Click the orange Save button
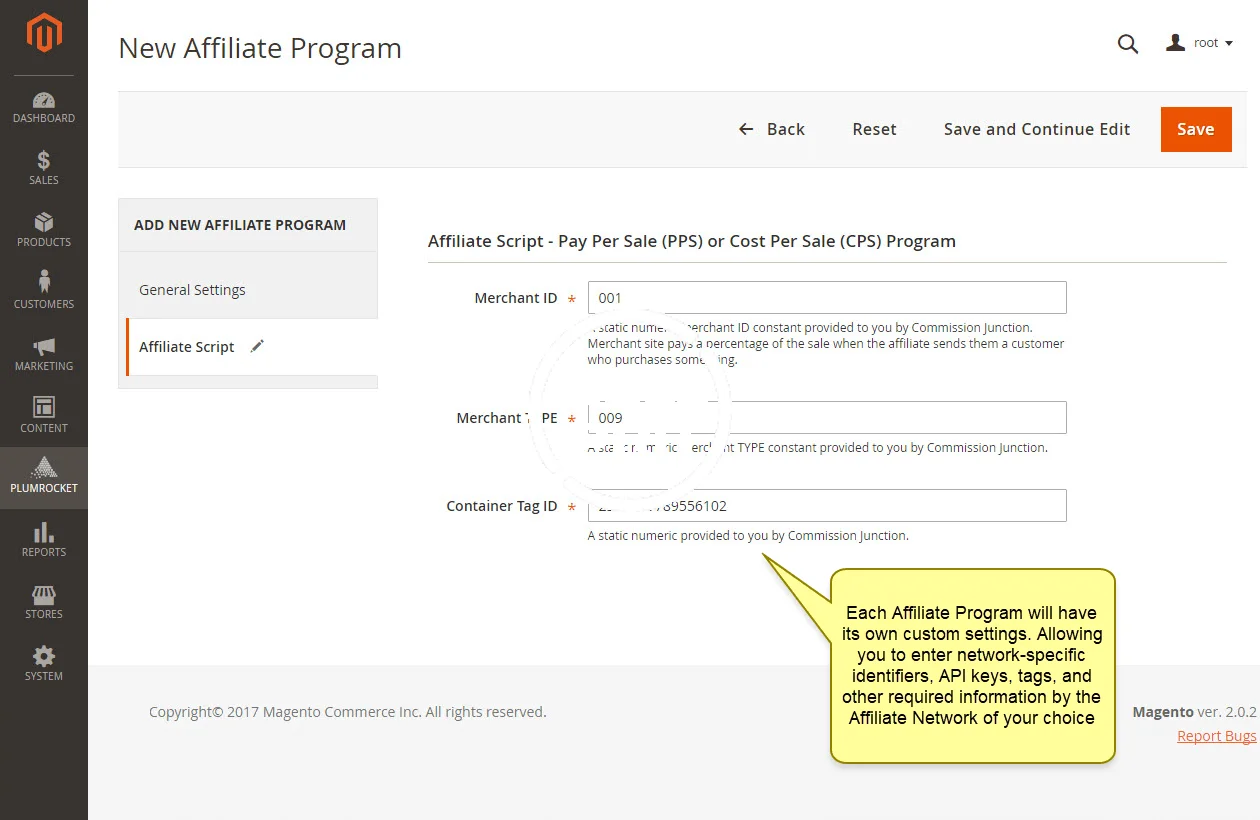The image size is (1260, 820). click(1195, 129)
